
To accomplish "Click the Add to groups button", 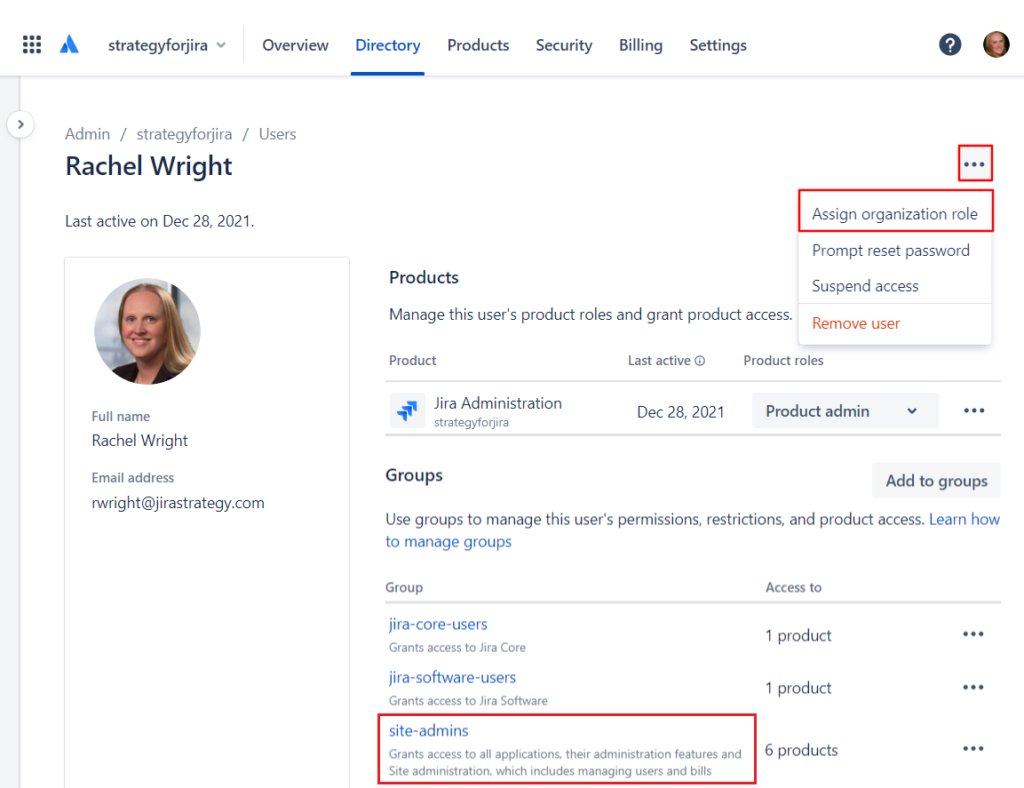I will click(936, 481).
